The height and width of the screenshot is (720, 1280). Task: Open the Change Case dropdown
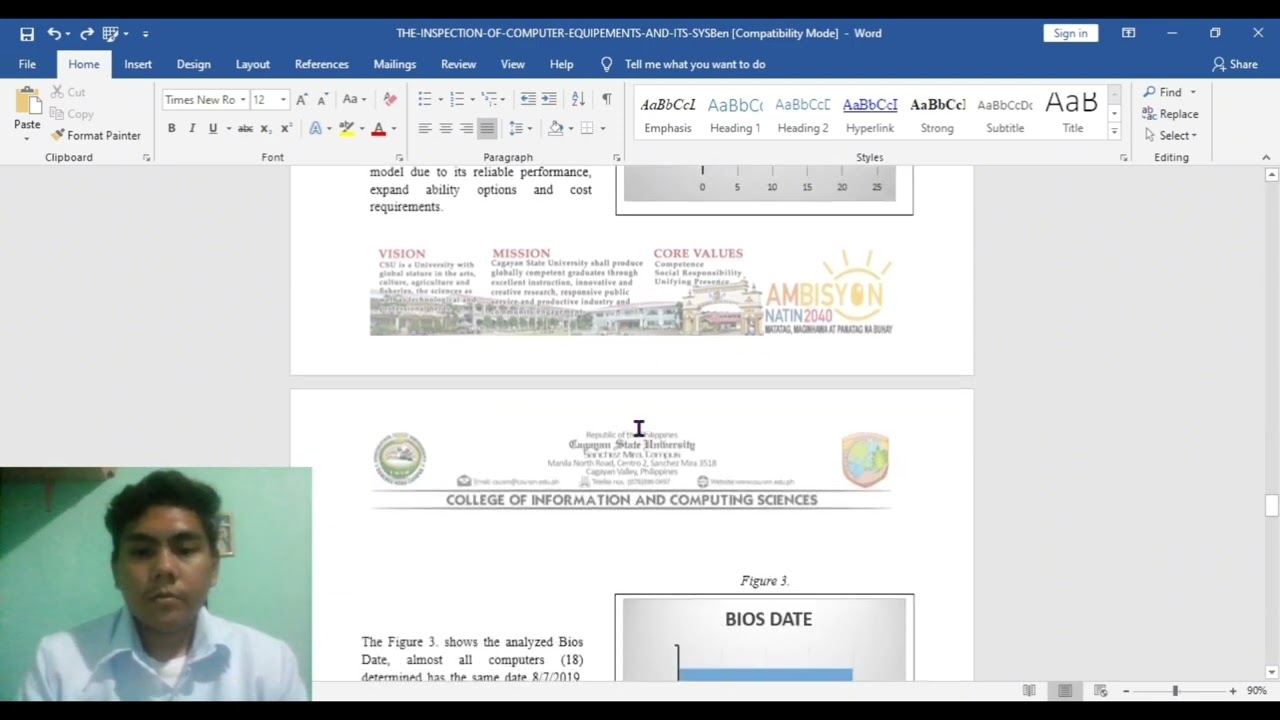point(354,100)
